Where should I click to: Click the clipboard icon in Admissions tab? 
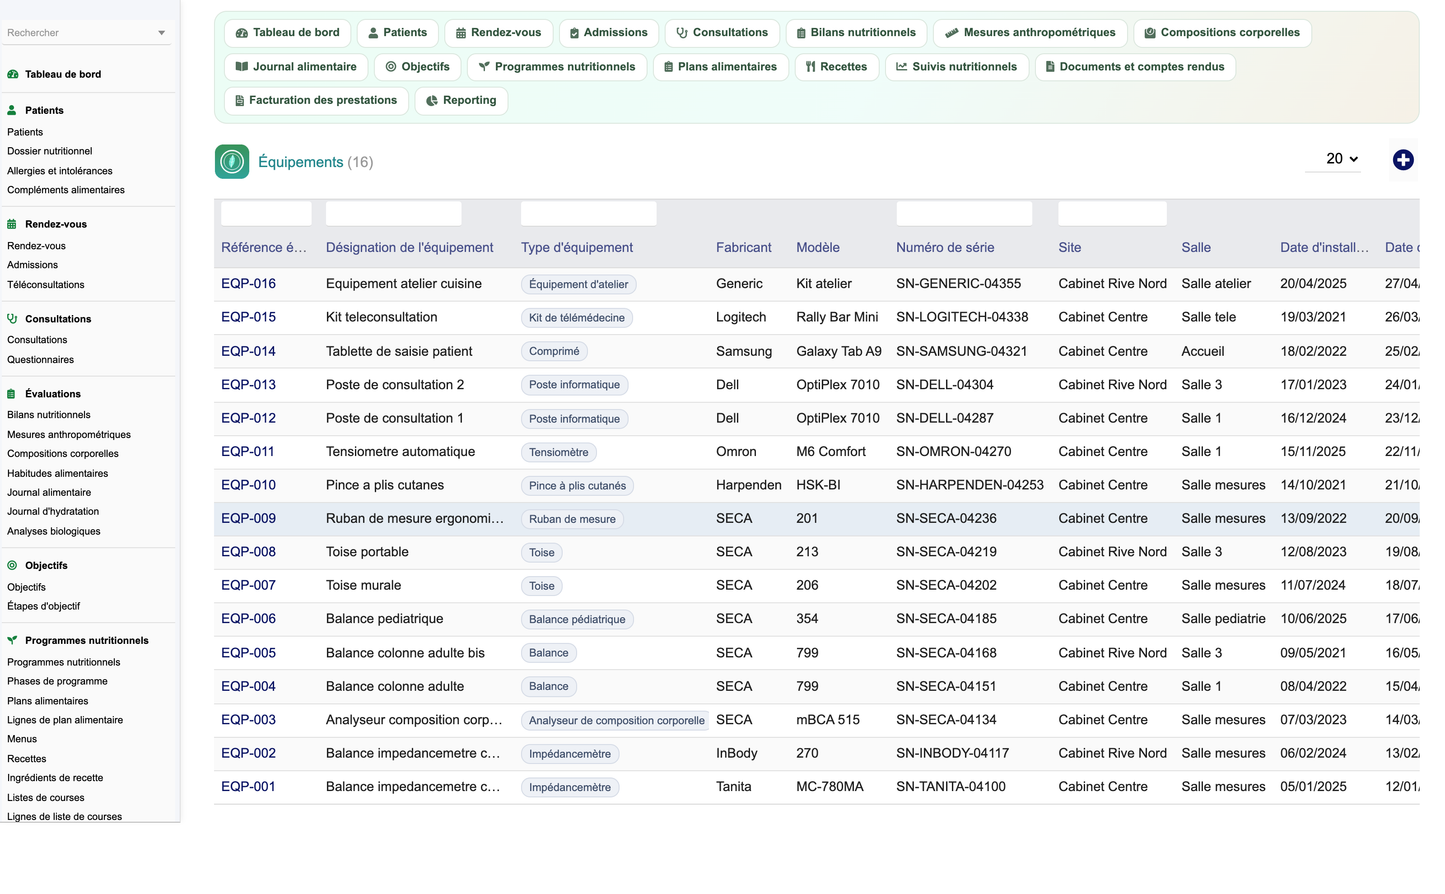coord(574,33)
